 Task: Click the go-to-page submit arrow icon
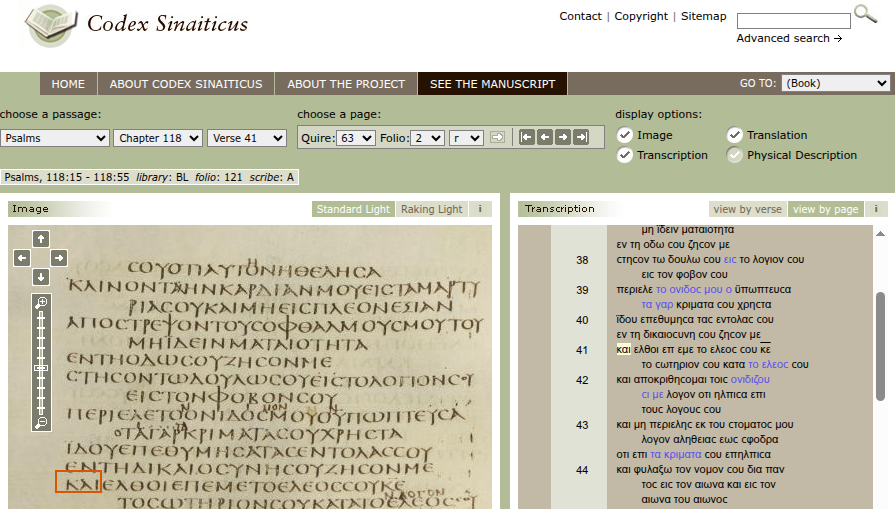pyautogui.click(x=498, y=138)
